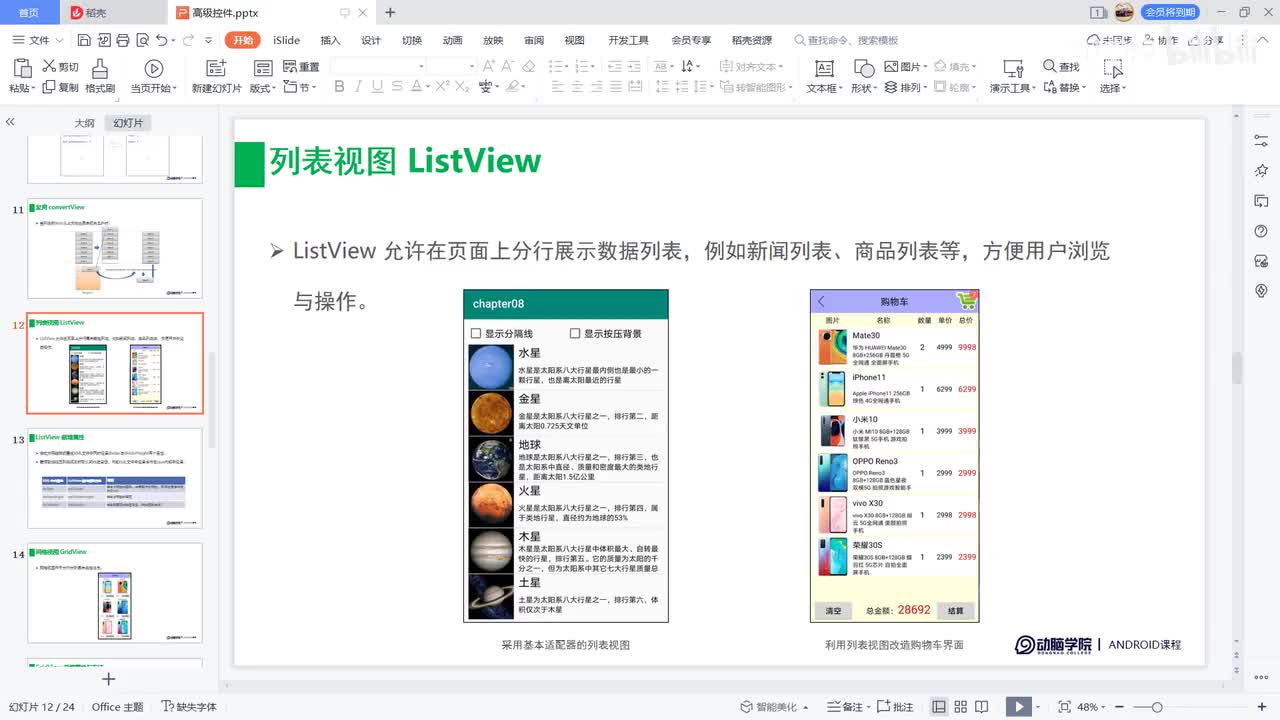
Task: Expand Replace (替换) dropdown
Action: click(x=1064, y=88)
